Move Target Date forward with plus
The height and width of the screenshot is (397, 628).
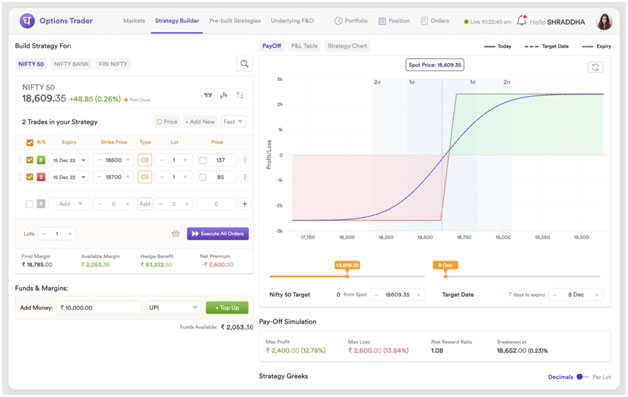click(596, 294)
